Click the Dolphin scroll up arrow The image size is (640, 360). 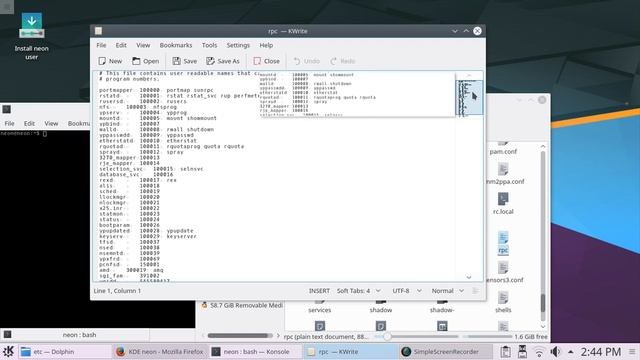[543, 146]
